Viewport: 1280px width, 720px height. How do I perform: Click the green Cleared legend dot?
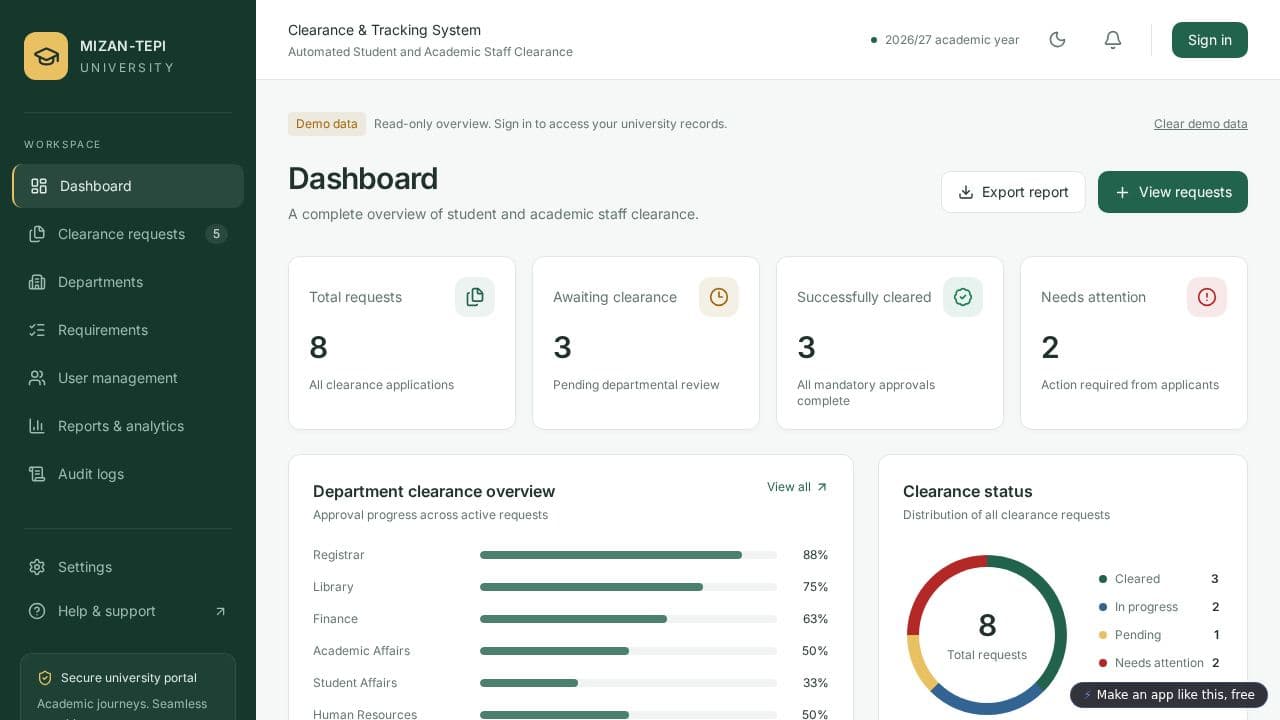1103,579
